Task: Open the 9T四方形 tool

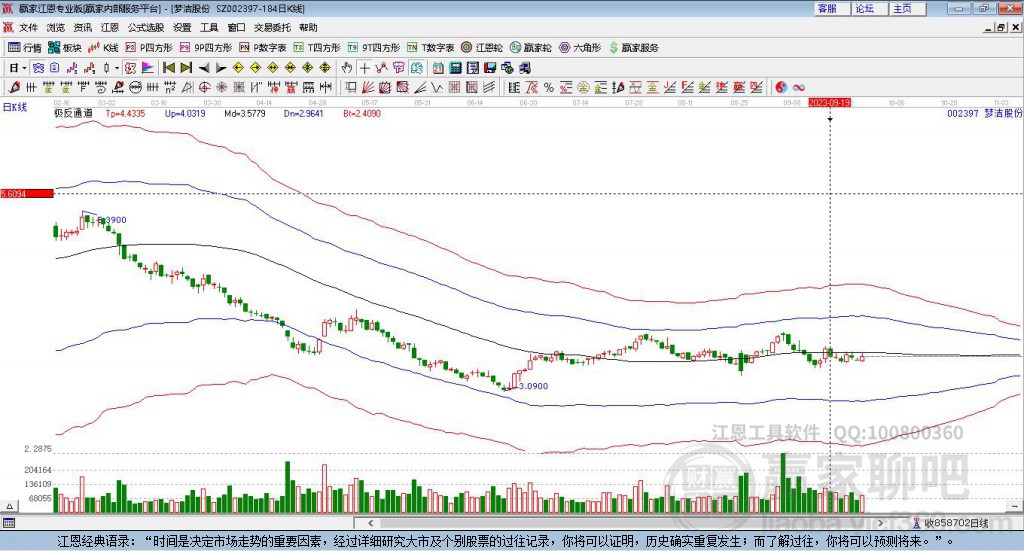Action: pyautogui.click(x=374, y=48)
